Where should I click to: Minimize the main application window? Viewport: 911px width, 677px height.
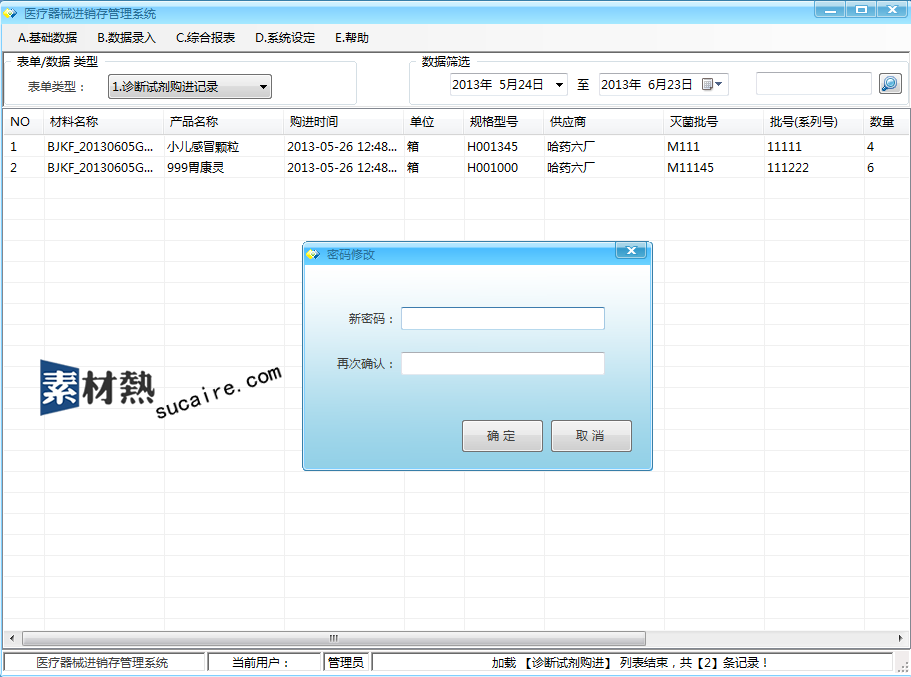pos(830,9)
